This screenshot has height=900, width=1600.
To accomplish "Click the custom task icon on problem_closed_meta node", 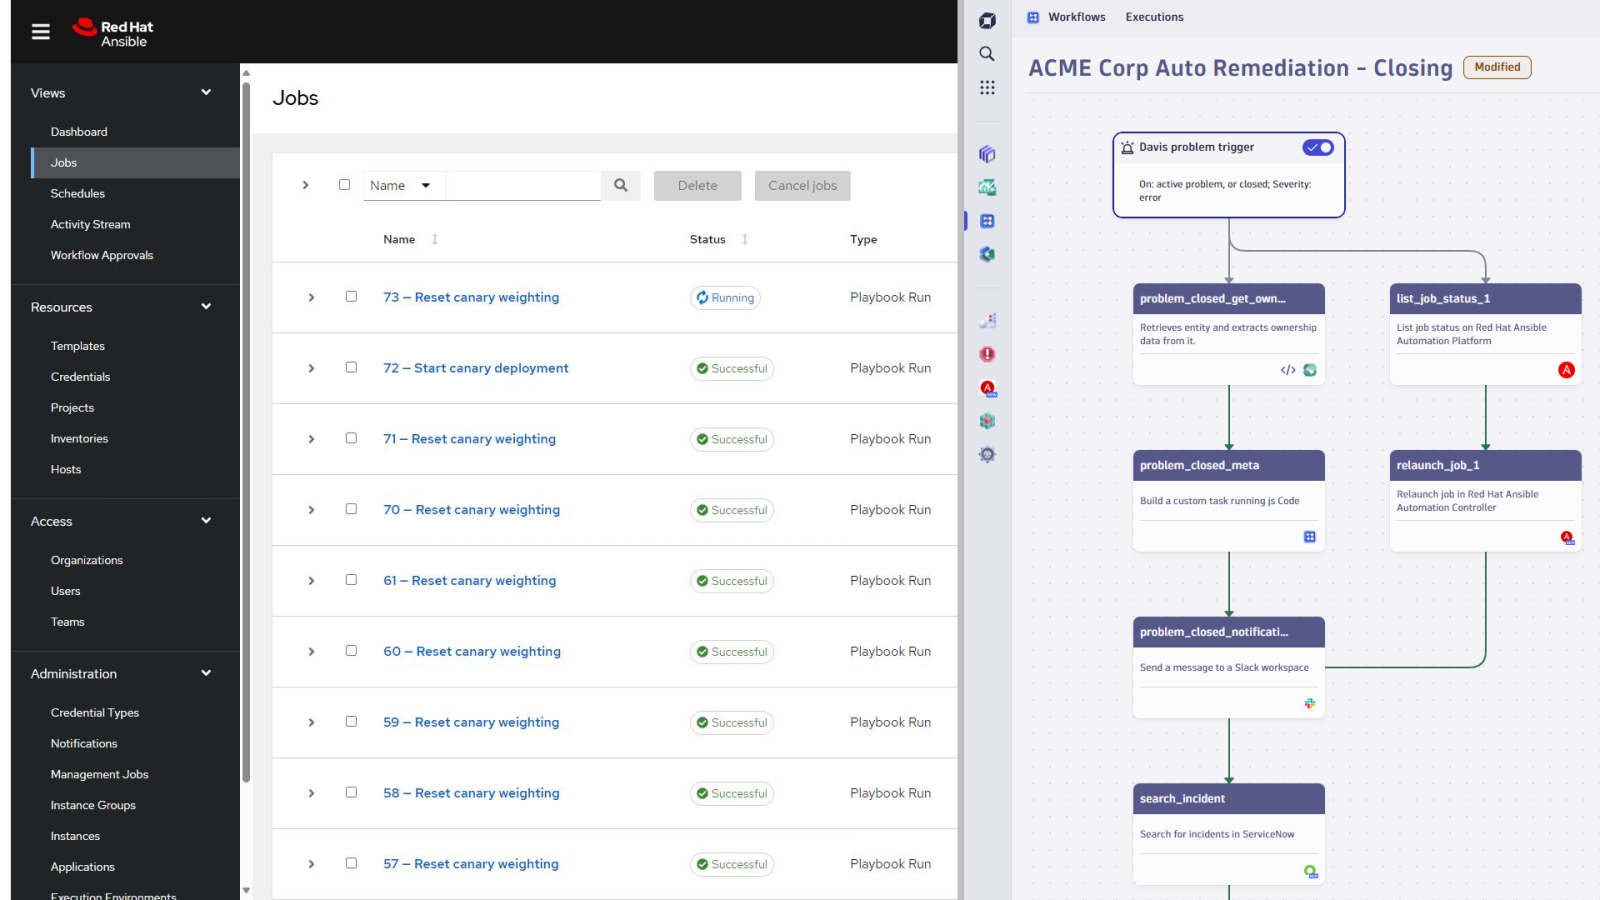I will click(x=1310, y=536).
